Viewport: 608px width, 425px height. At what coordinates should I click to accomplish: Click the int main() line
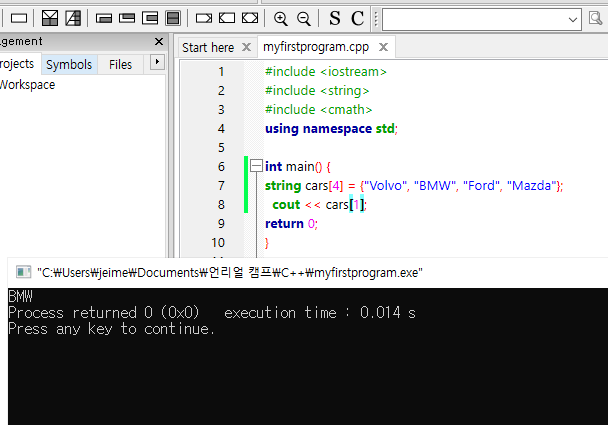point(297,167)
